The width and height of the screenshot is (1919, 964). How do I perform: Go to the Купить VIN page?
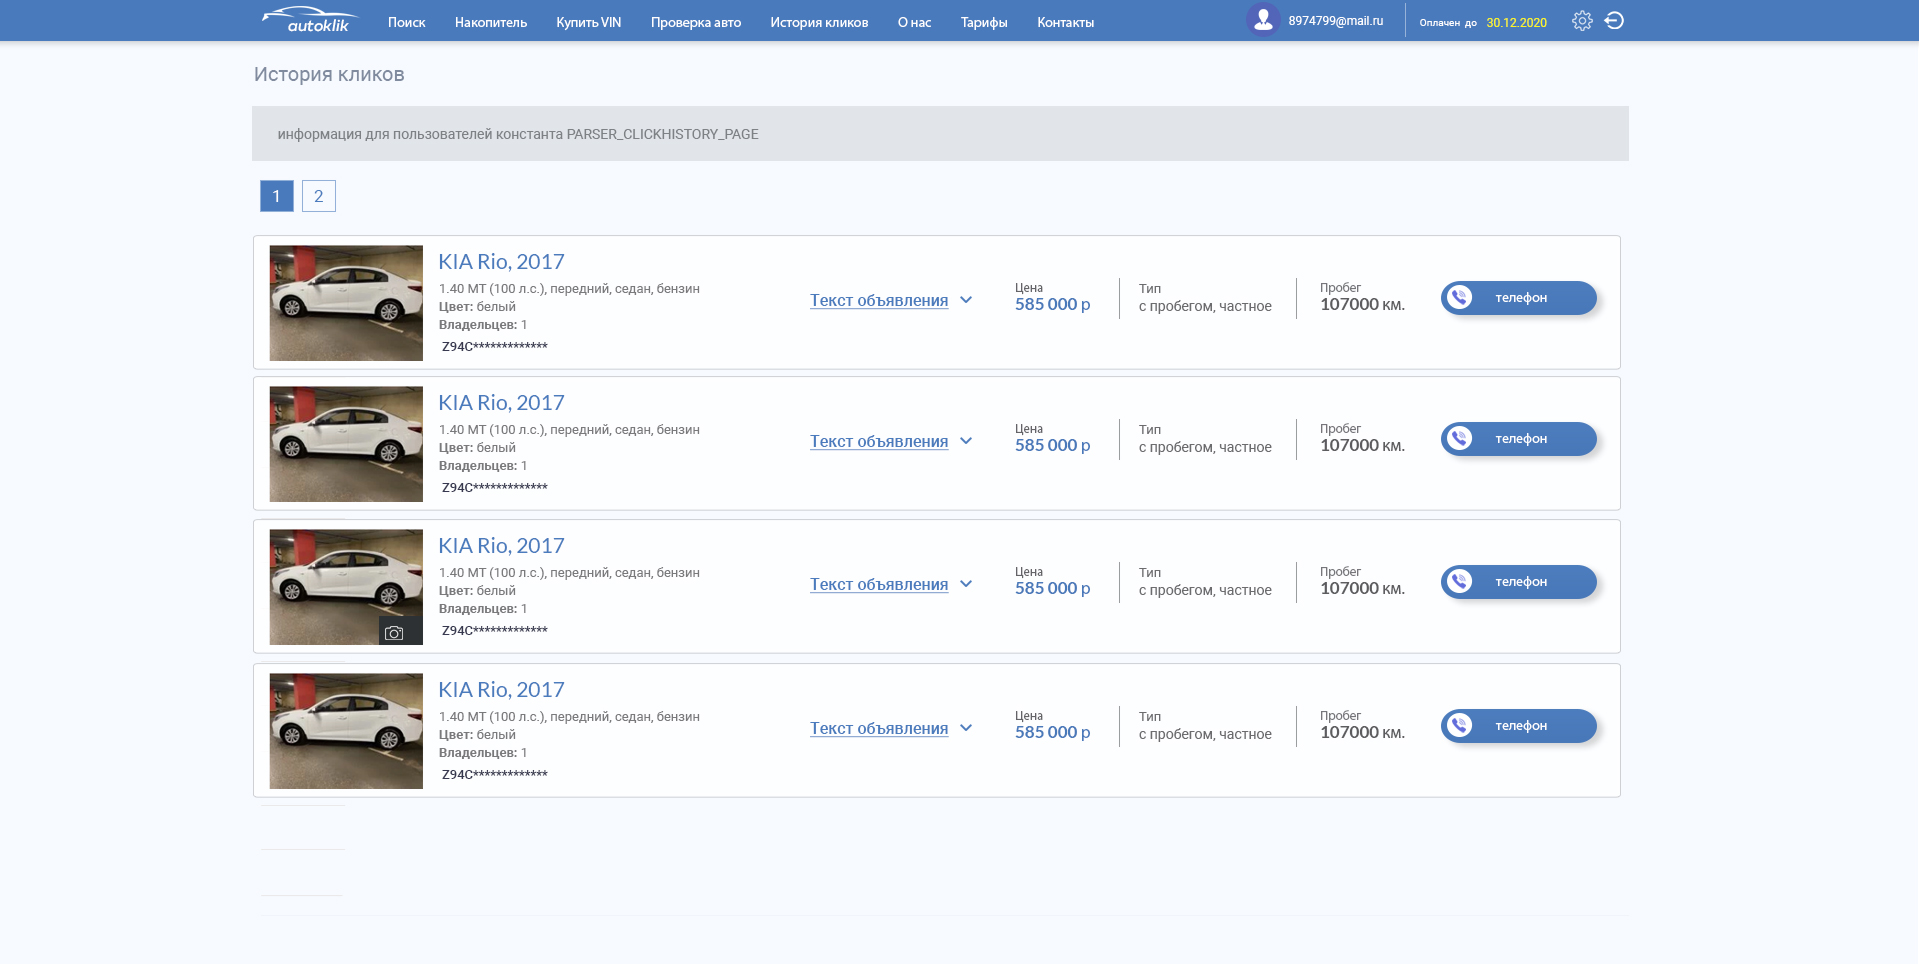[589, 22]
